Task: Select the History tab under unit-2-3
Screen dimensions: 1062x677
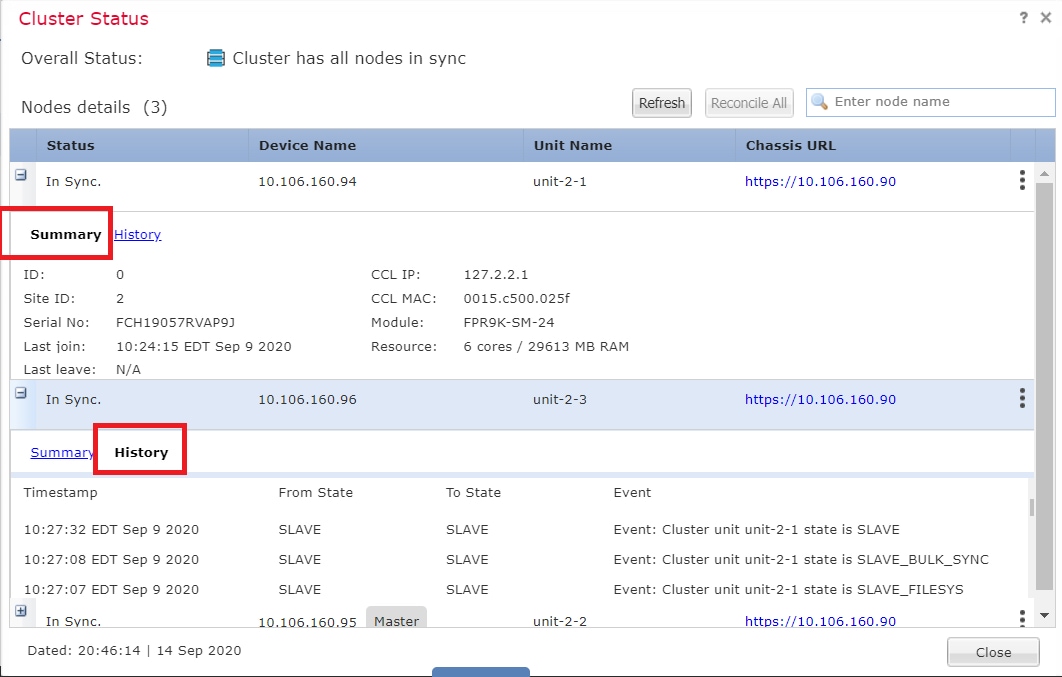Action: click(141, 452)
